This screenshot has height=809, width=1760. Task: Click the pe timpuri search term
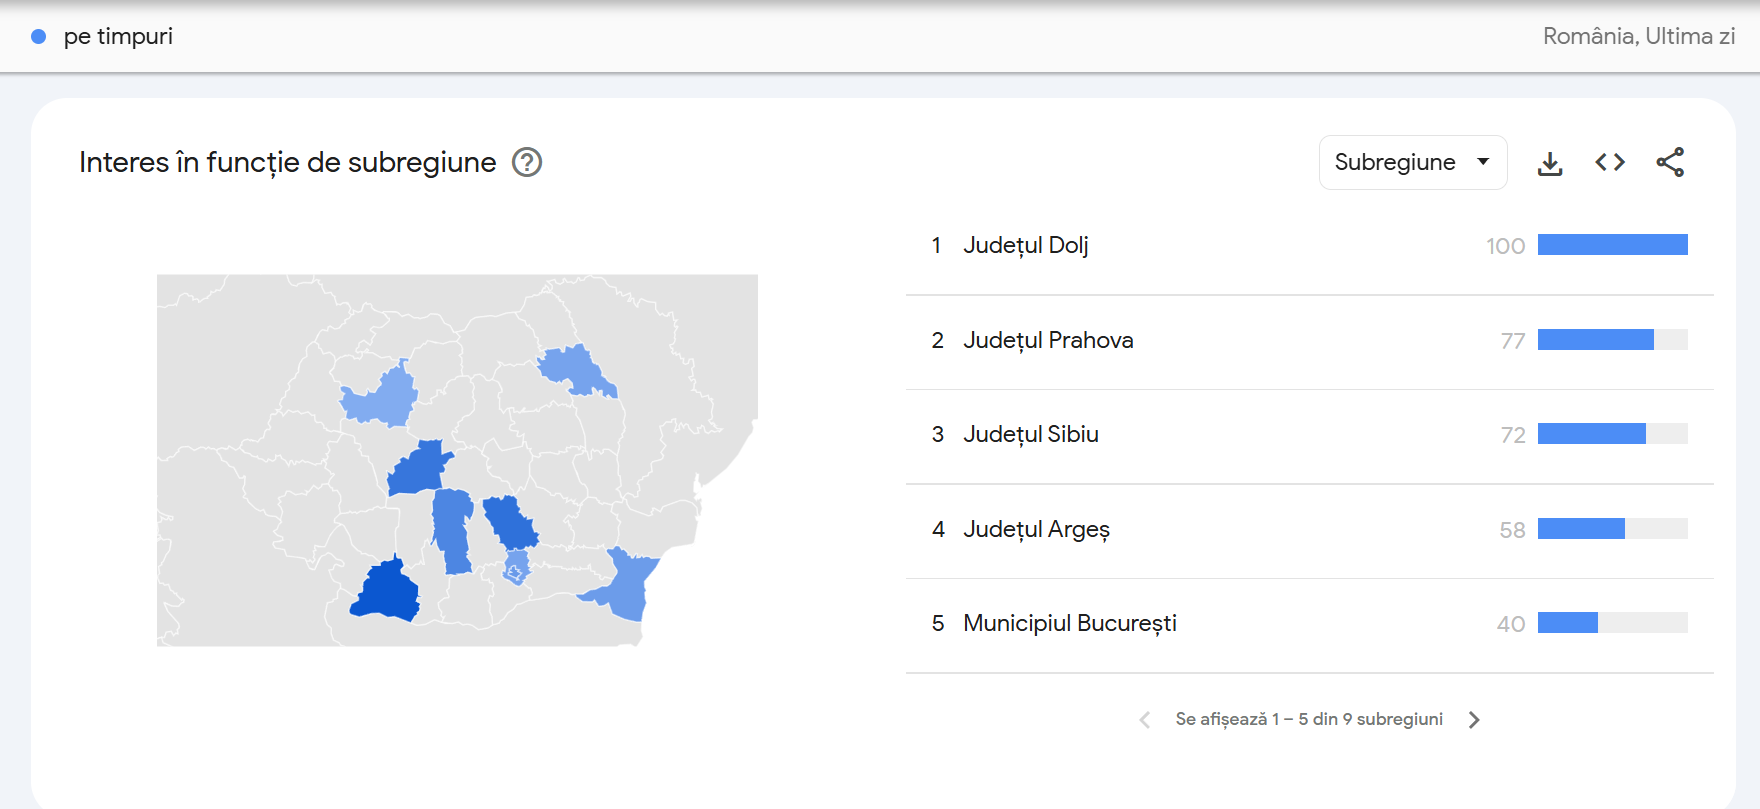click(118, 37)
